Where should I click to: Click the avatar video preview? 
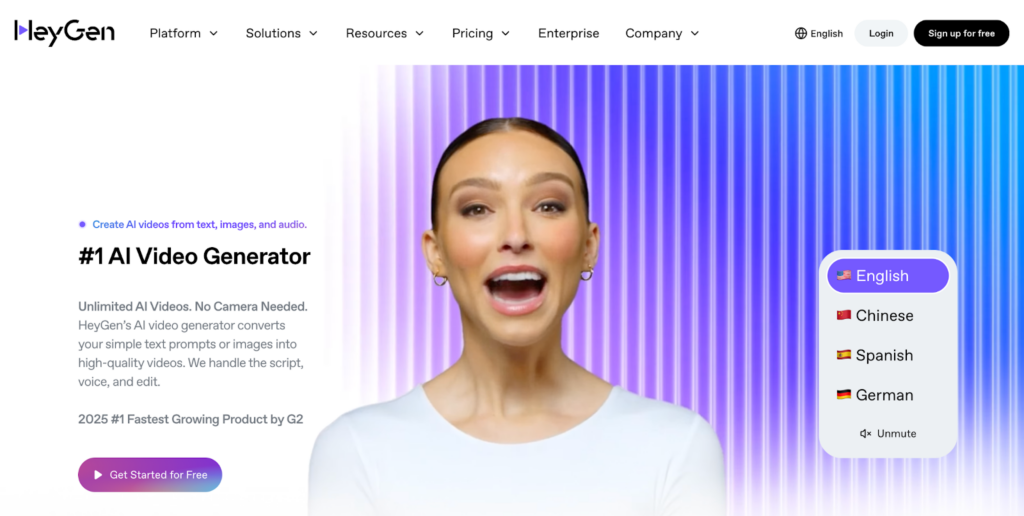point(516,314)
